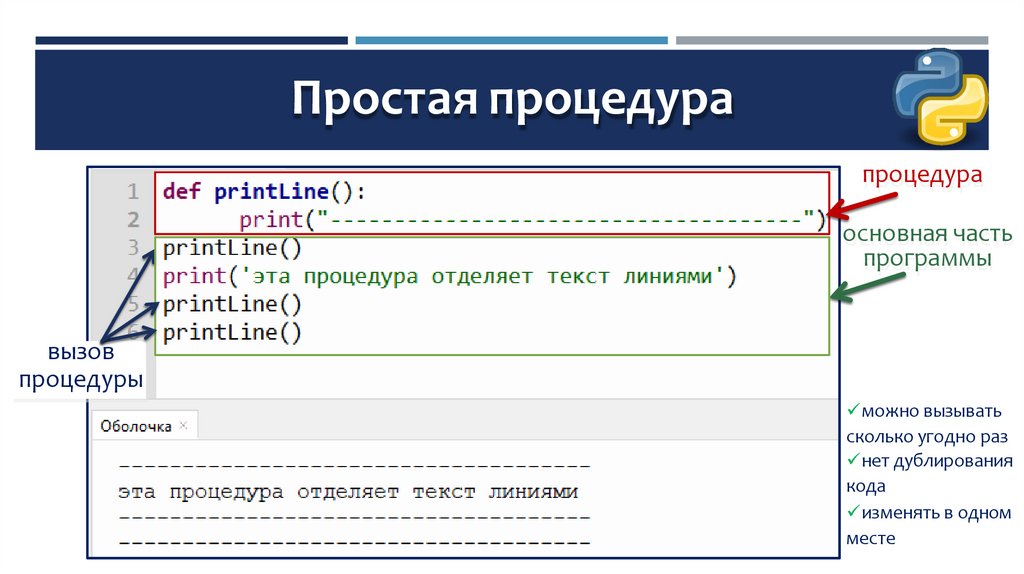The image size is (1024, 574).
Task: Click the 'можно вызывать сколько угодно раз' bullet
Action: [x=927, y=424]
